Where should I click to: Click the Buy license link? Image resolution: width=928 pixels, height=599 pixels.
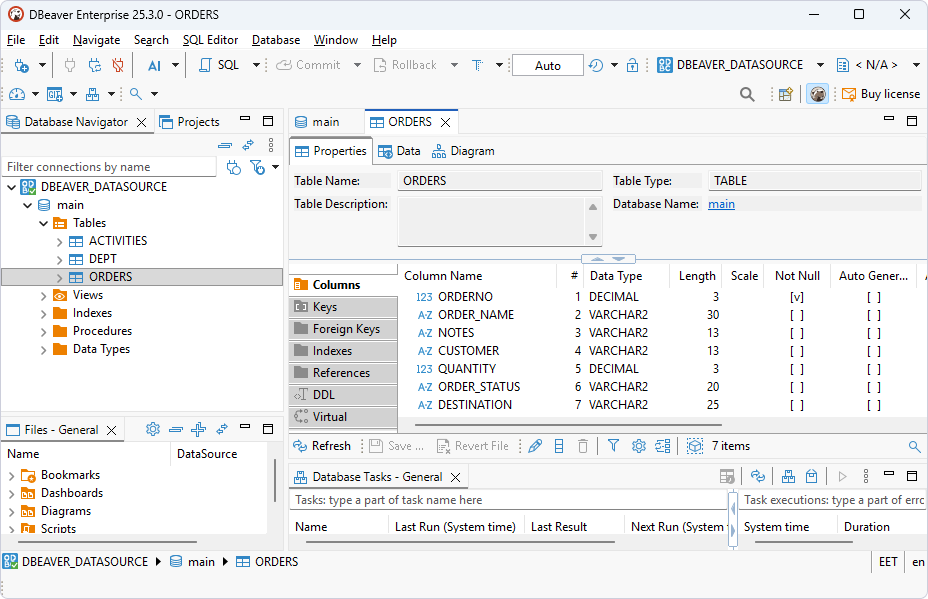[x=888, y=94]
